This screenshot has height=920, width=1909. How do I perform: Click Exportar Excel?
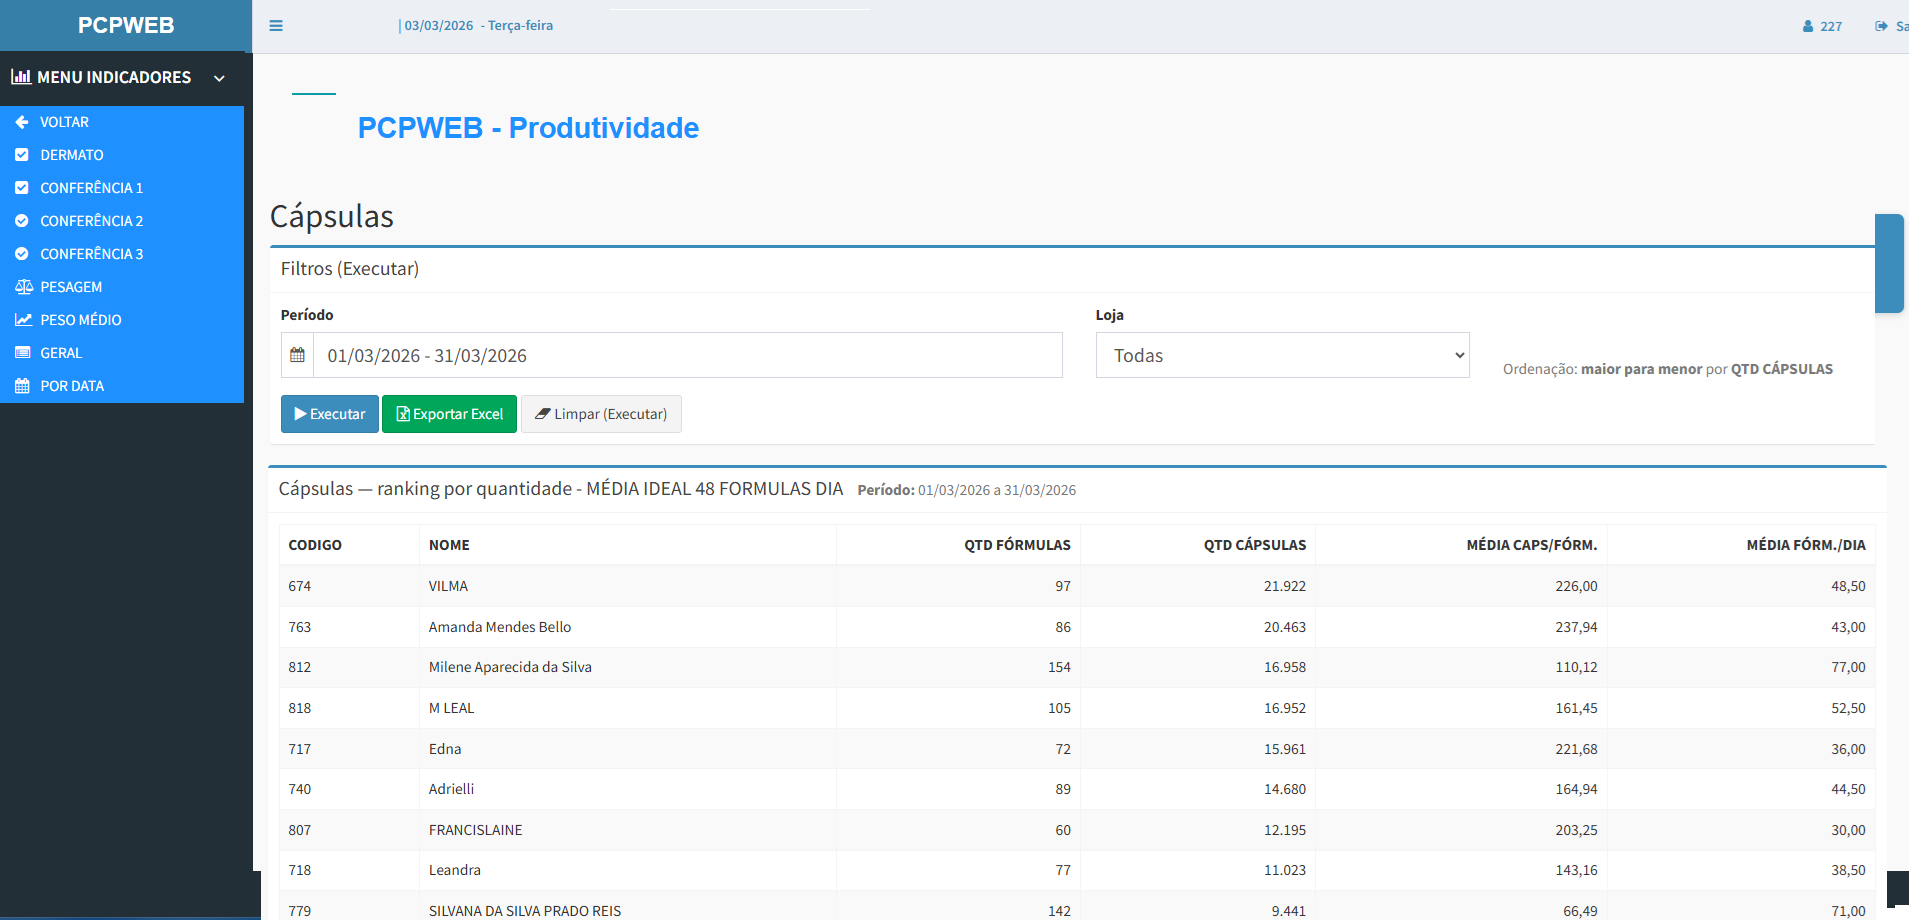coord(449,413)
